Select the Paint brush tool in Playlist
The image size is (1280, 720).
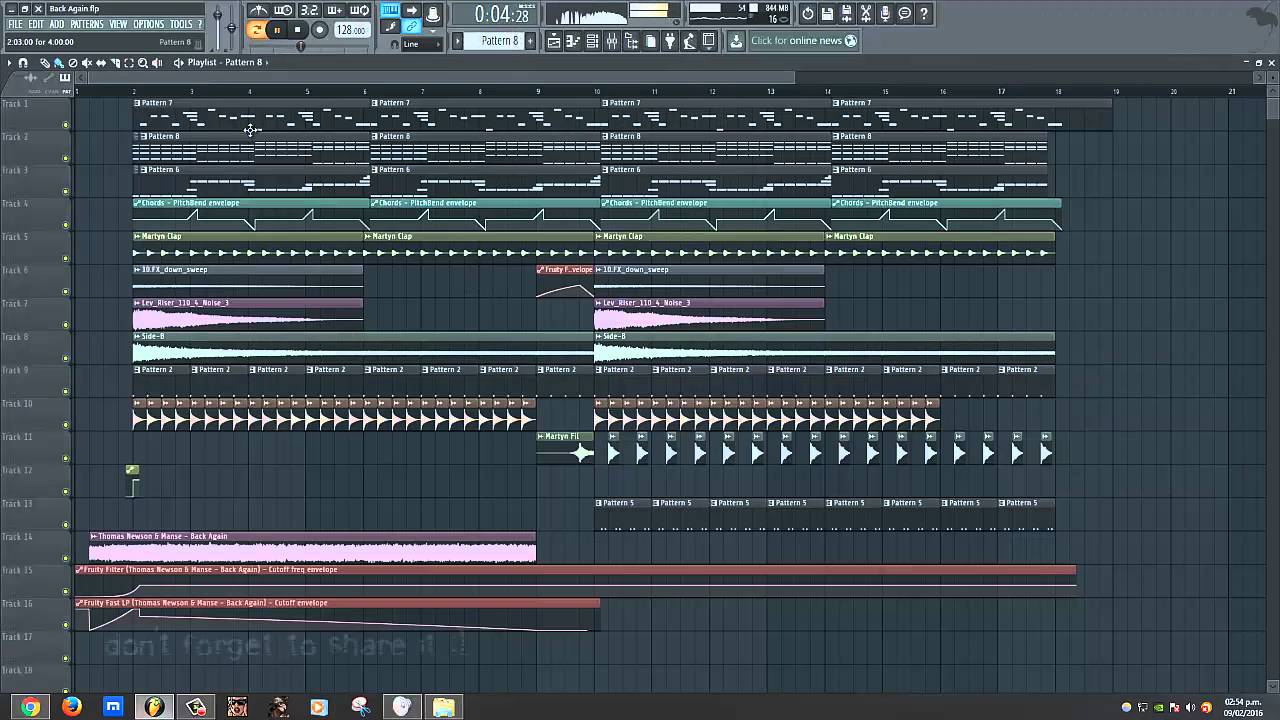[59, 63]
